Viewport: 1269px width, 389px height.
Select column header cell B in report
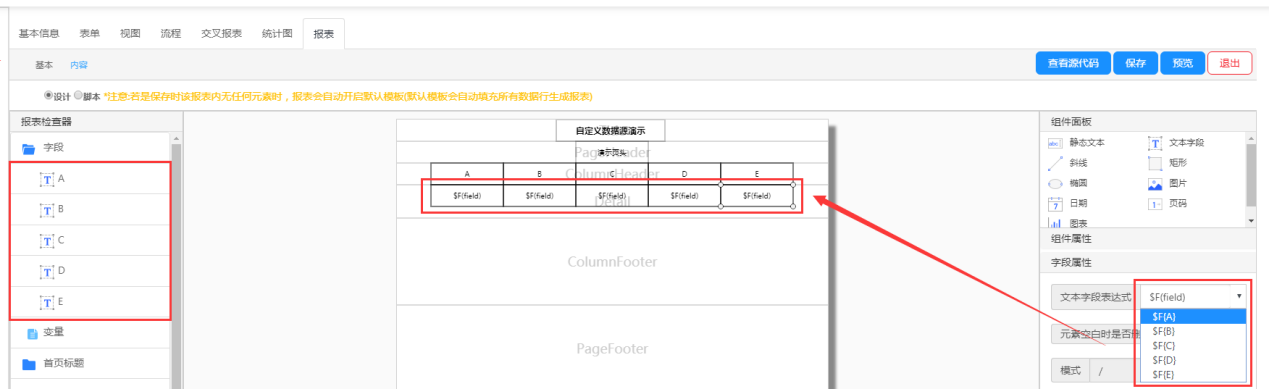[x=539, y=173]
